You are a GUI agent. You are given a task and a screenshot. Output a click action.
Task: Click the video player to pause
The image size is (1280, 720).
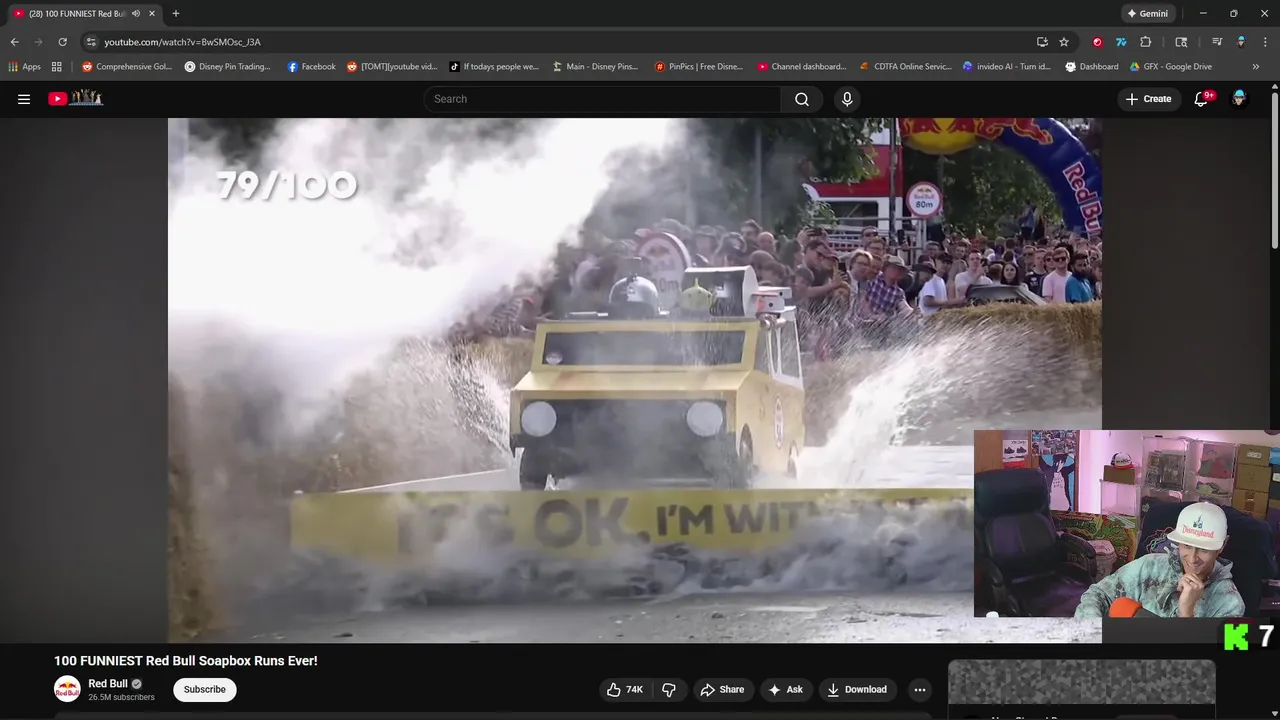[x=634, y=380]
